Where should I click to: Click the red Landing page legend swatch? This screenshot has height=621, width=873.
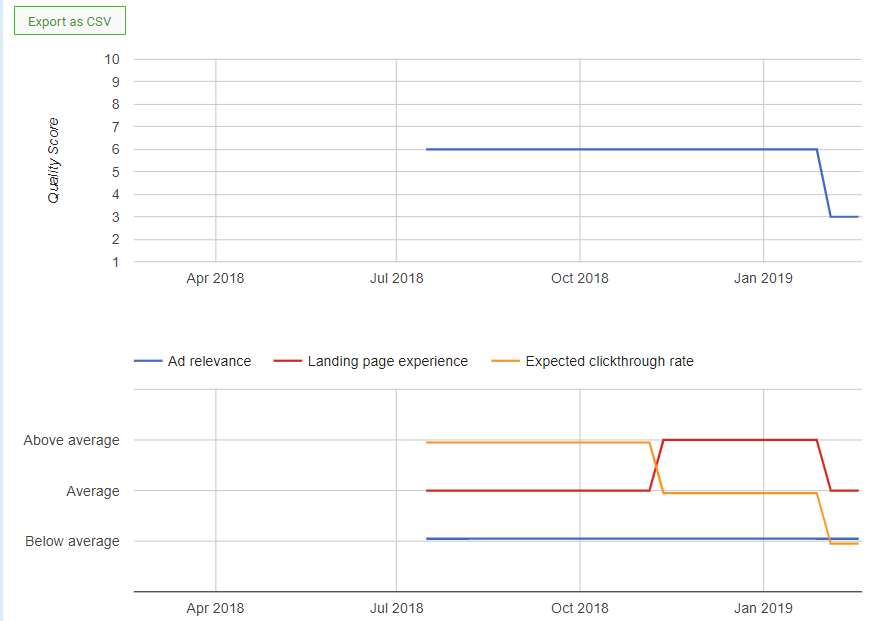pos(287,362)
